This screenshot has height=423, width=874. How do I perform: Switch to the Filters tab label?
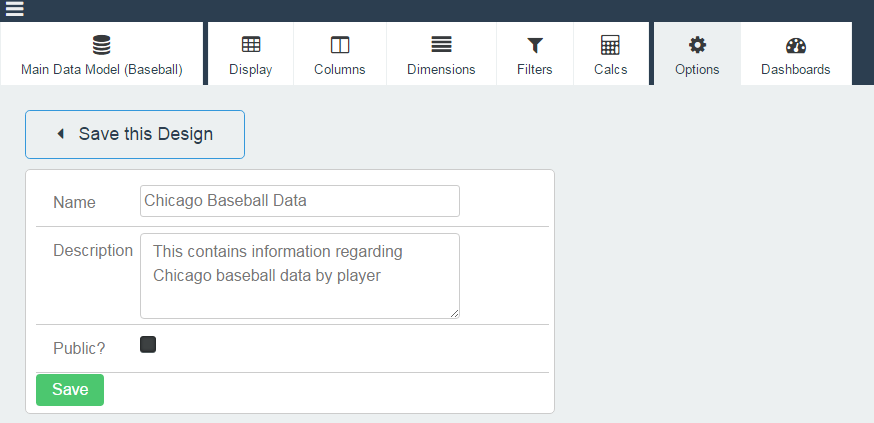click(x=535, y=70)
